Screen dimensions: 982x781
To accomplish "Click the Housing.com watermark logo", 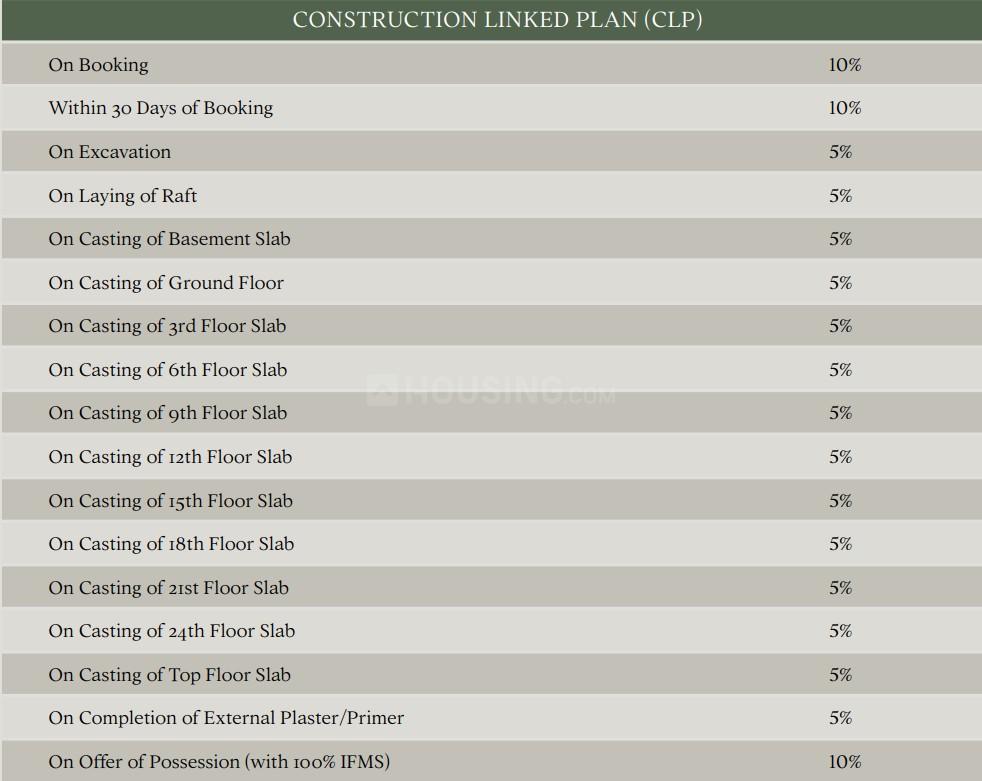I will 491,390.
